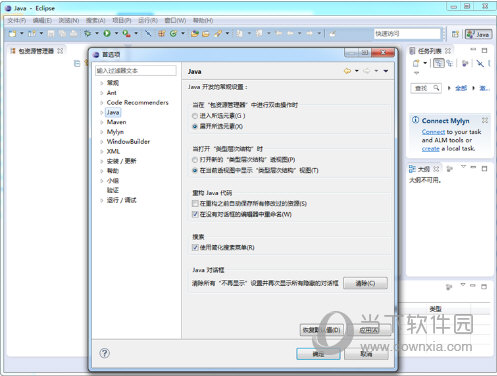The height and width of the screenshot is (376, 497).
Task: Expand the 常规 tree node
Action: (x=101, y=83)
